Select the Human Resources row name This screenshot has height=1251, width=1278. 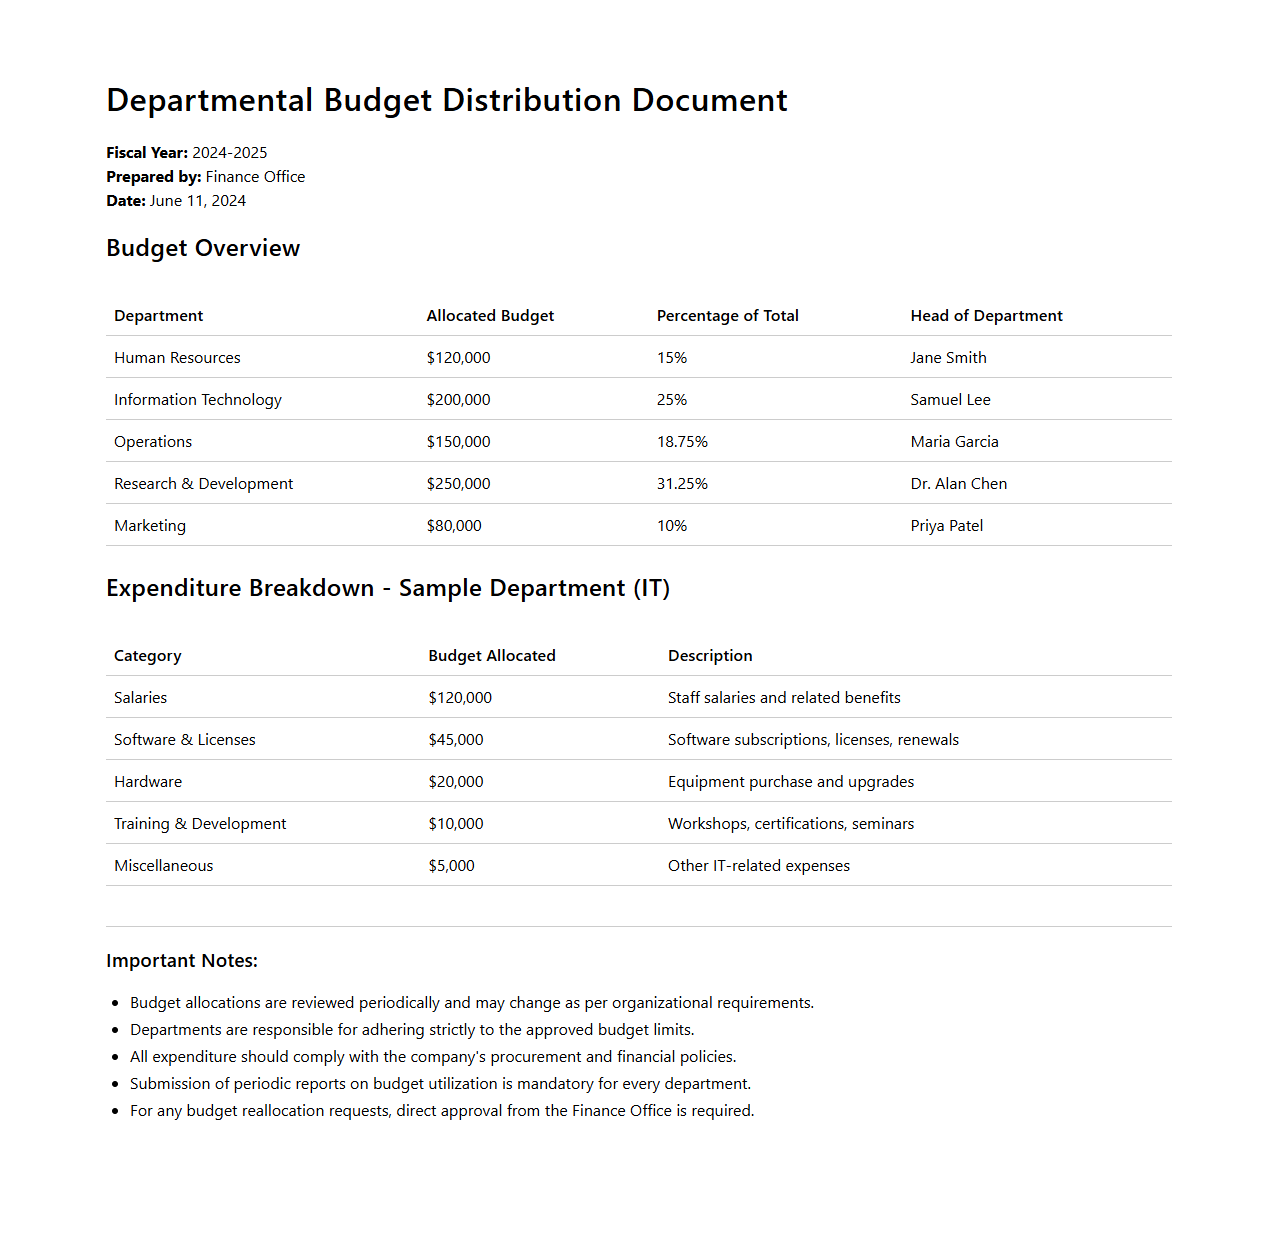click(177, 358)
